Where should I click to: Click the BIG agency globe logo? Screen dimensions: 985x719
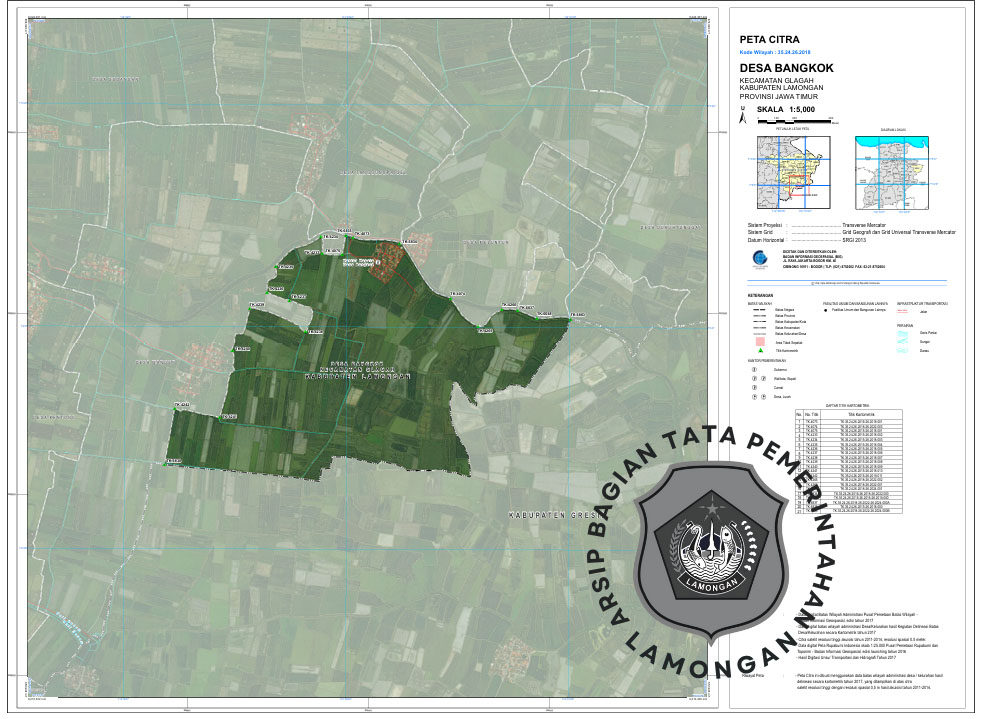point(761,257)
